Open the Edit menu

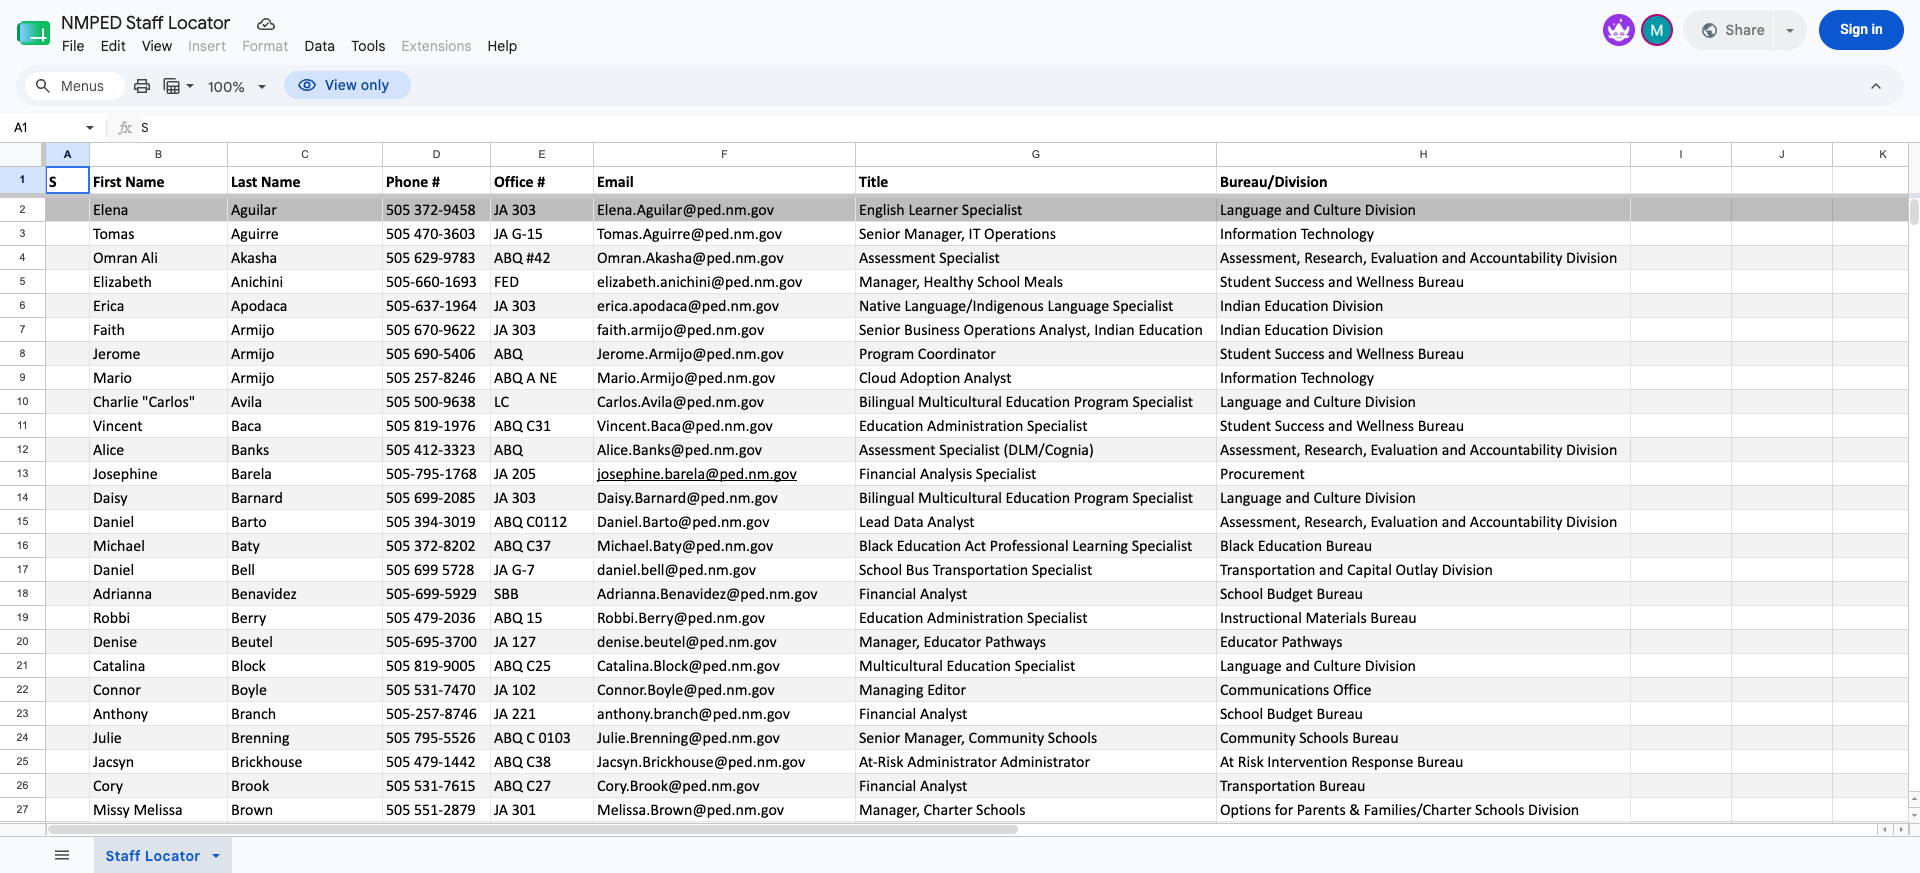point(113,46)
